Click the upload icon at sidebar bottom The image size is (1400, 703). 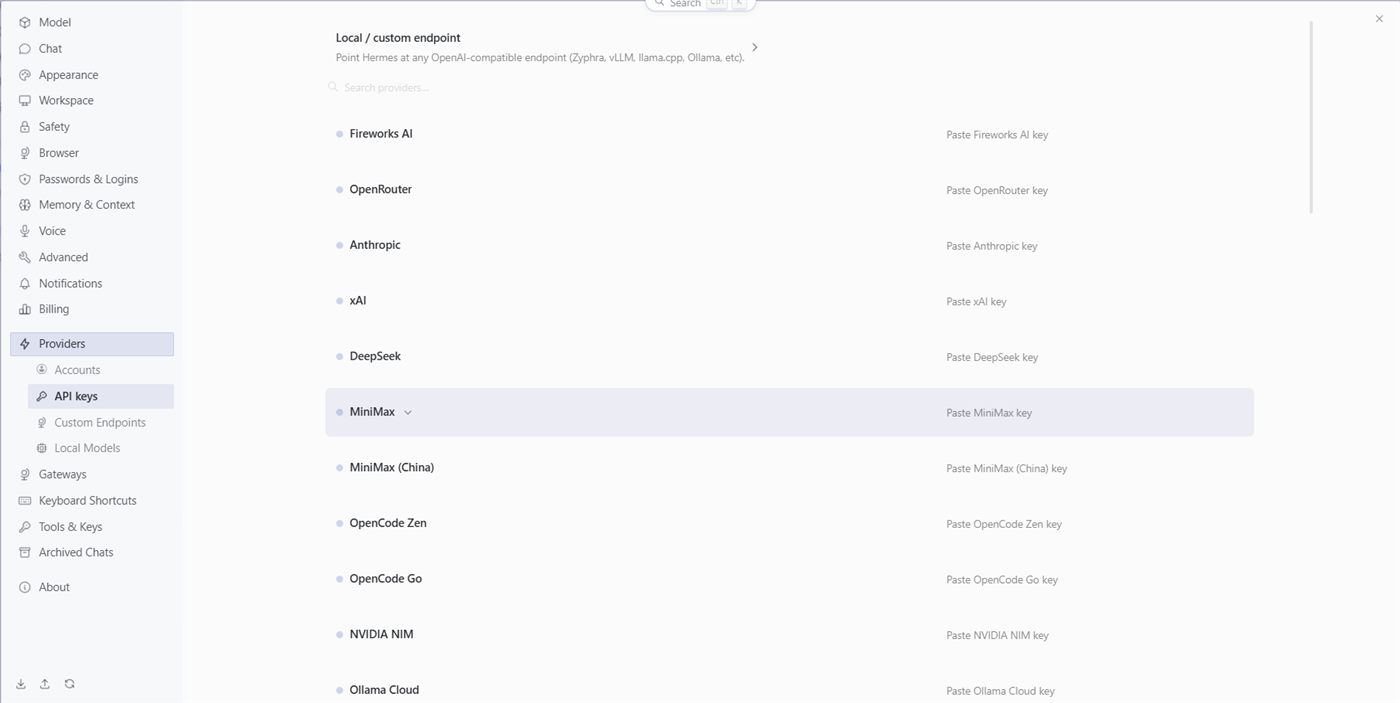45,684
